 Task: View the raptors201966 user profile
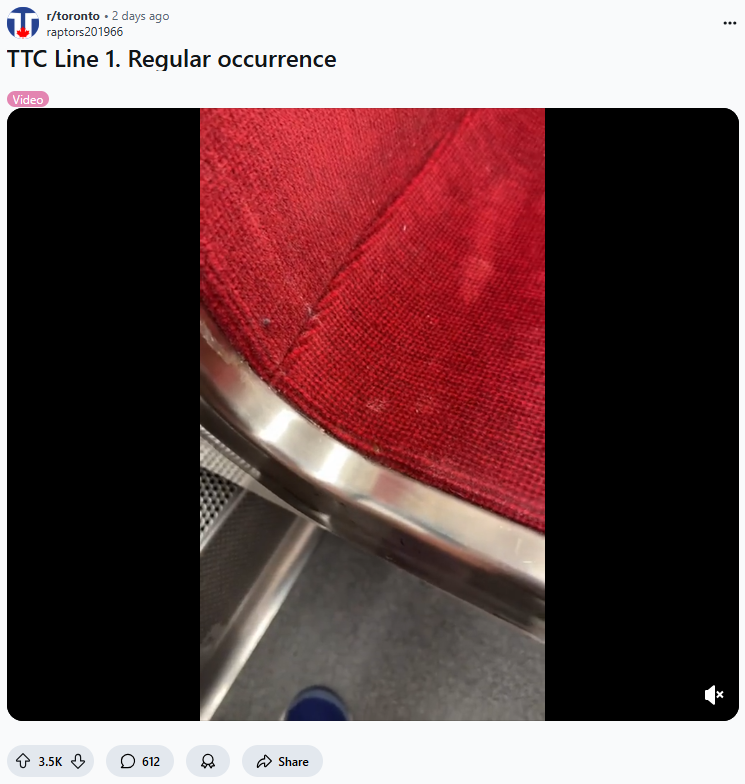coord(84,32)
